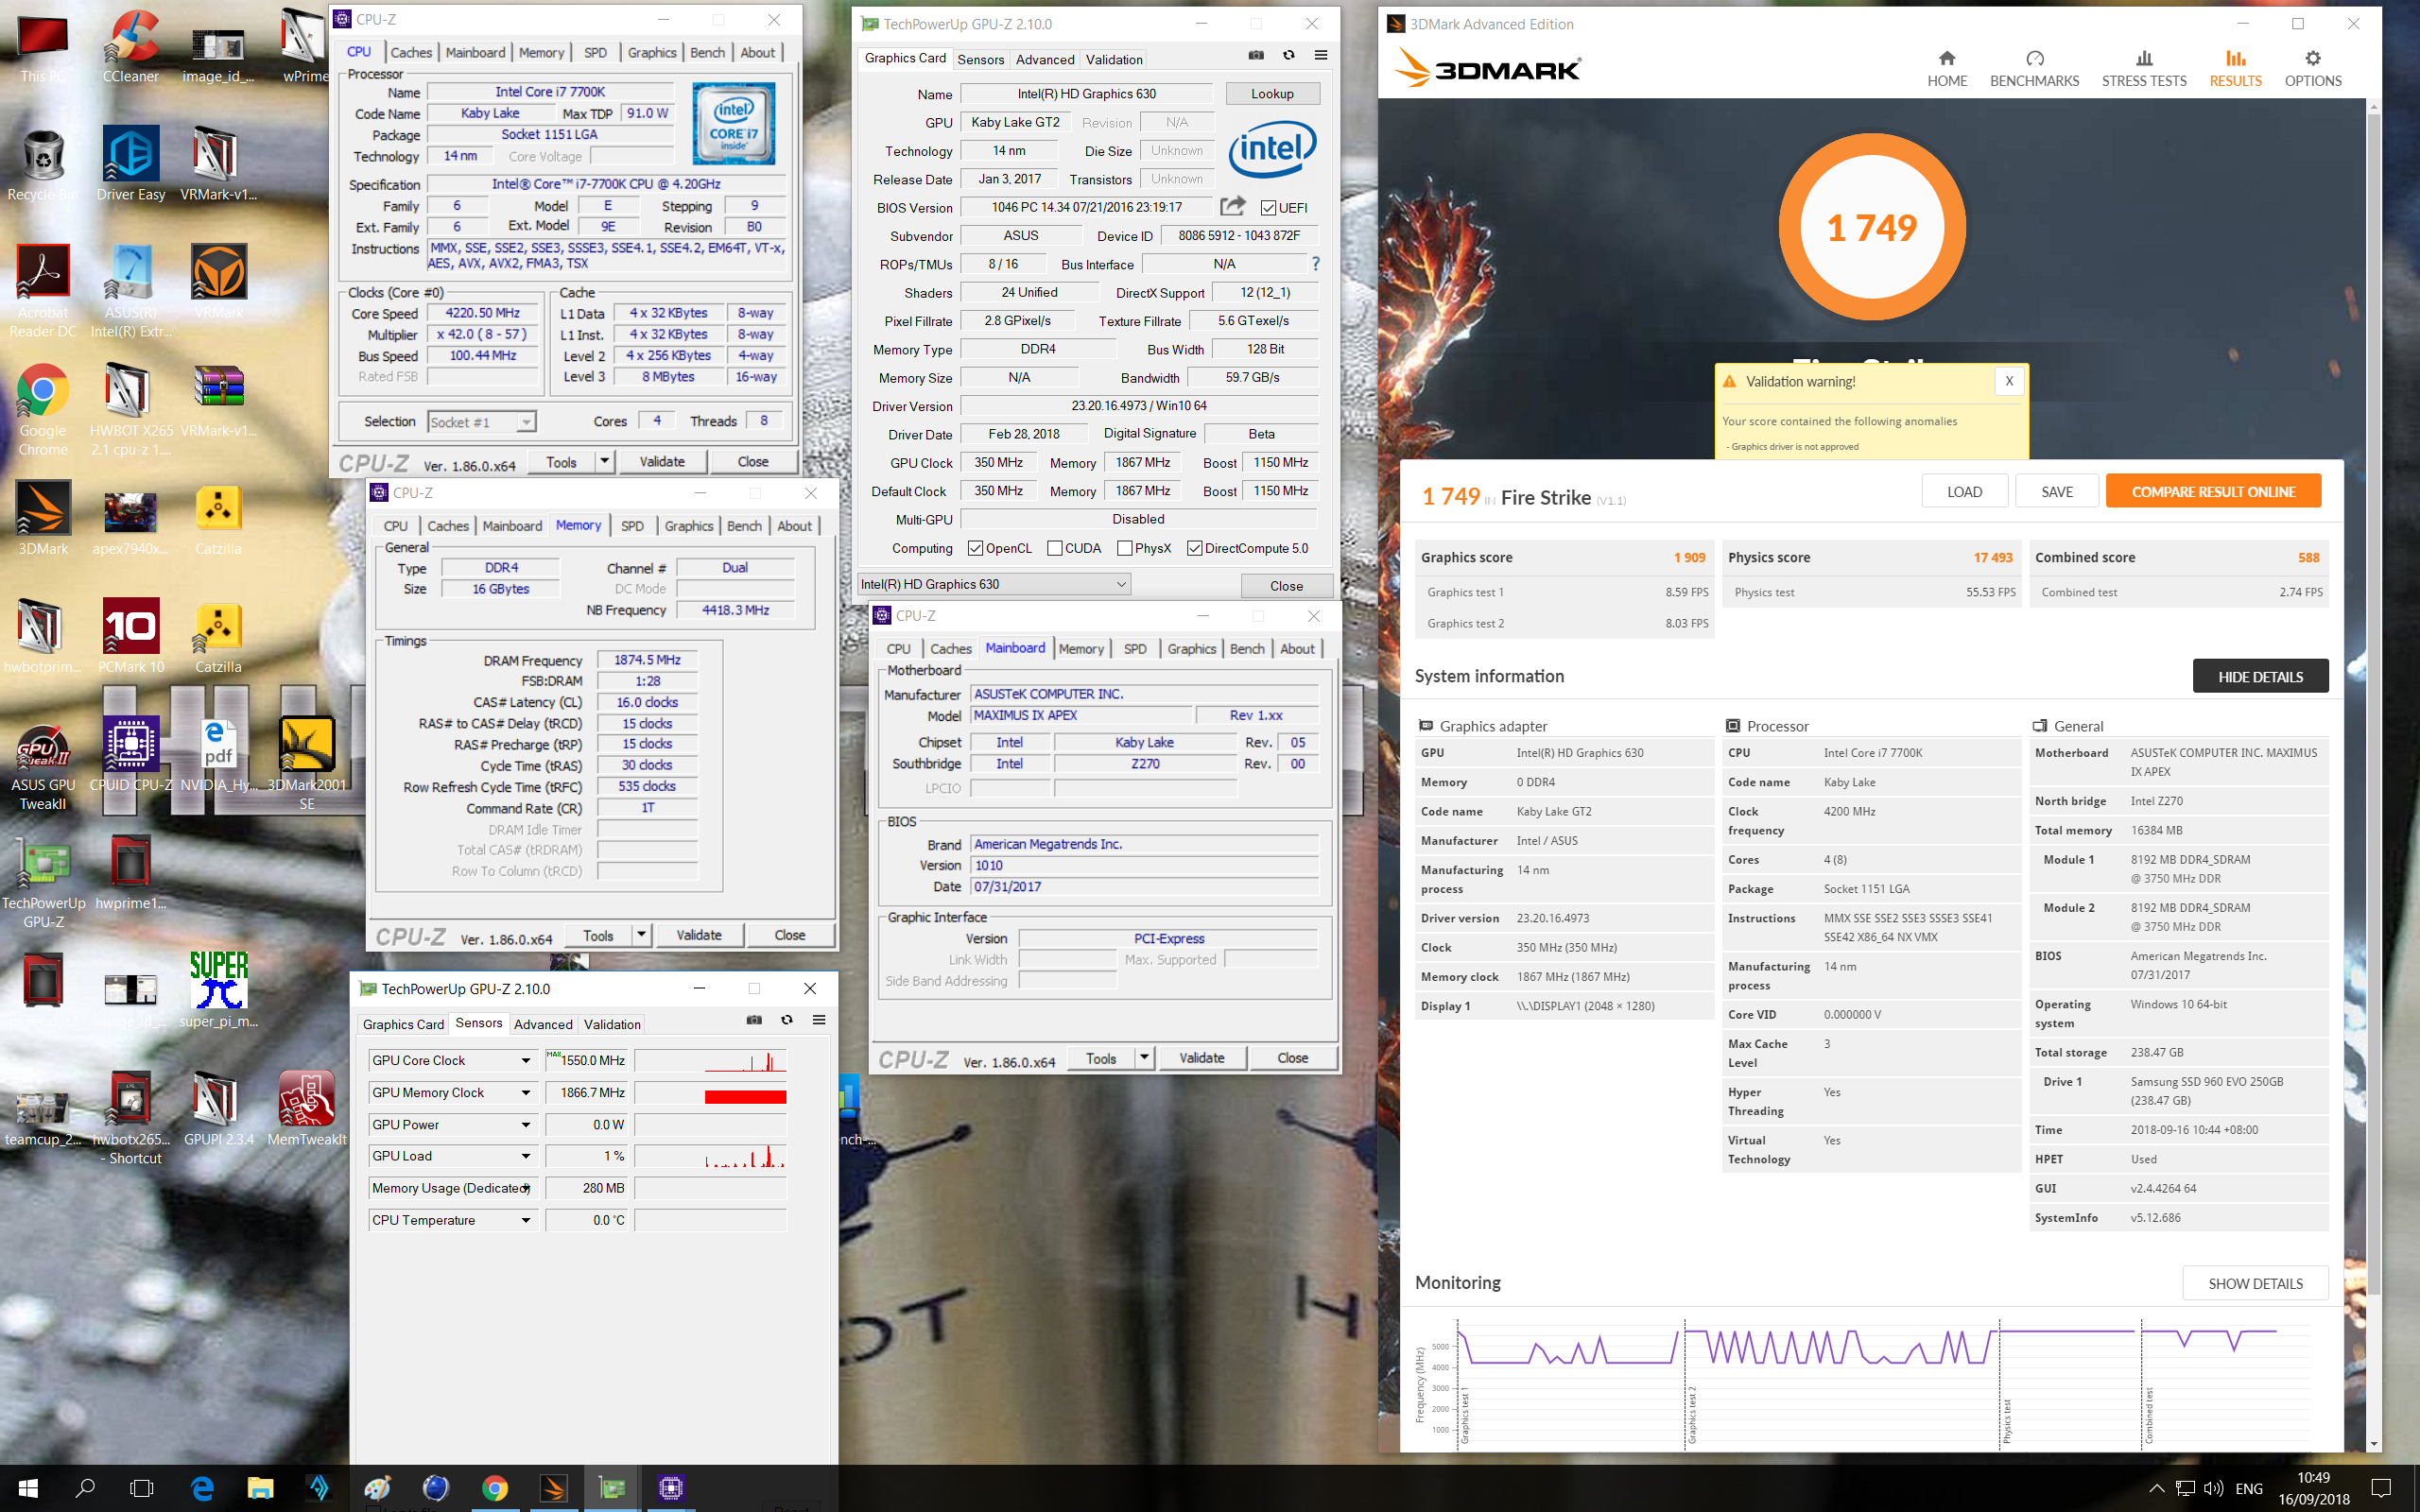The width and height of the screenshot is (2420, 1512).
Task: Open the PCMark 10 desktop icon
Action: point(131,636)
